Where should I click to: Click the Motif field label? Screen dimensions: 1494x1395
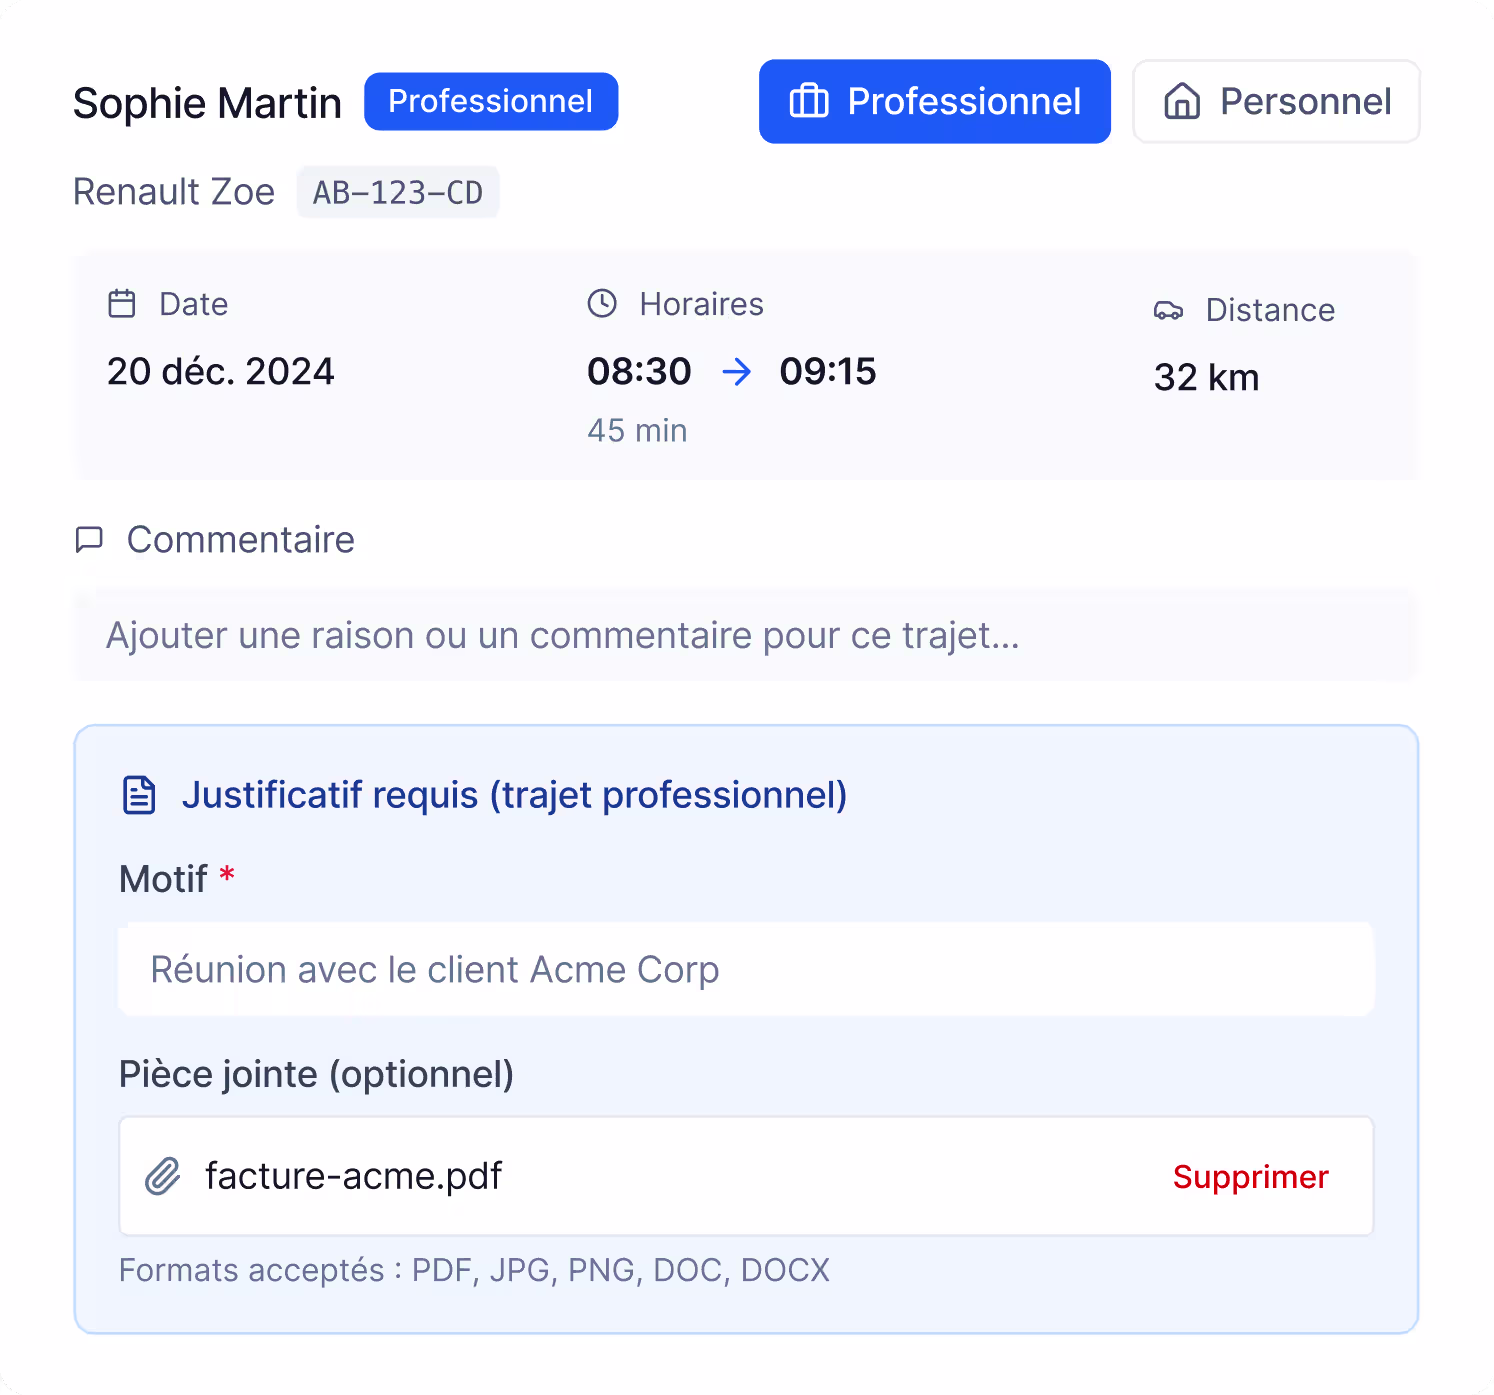click(x=163, y=879)
